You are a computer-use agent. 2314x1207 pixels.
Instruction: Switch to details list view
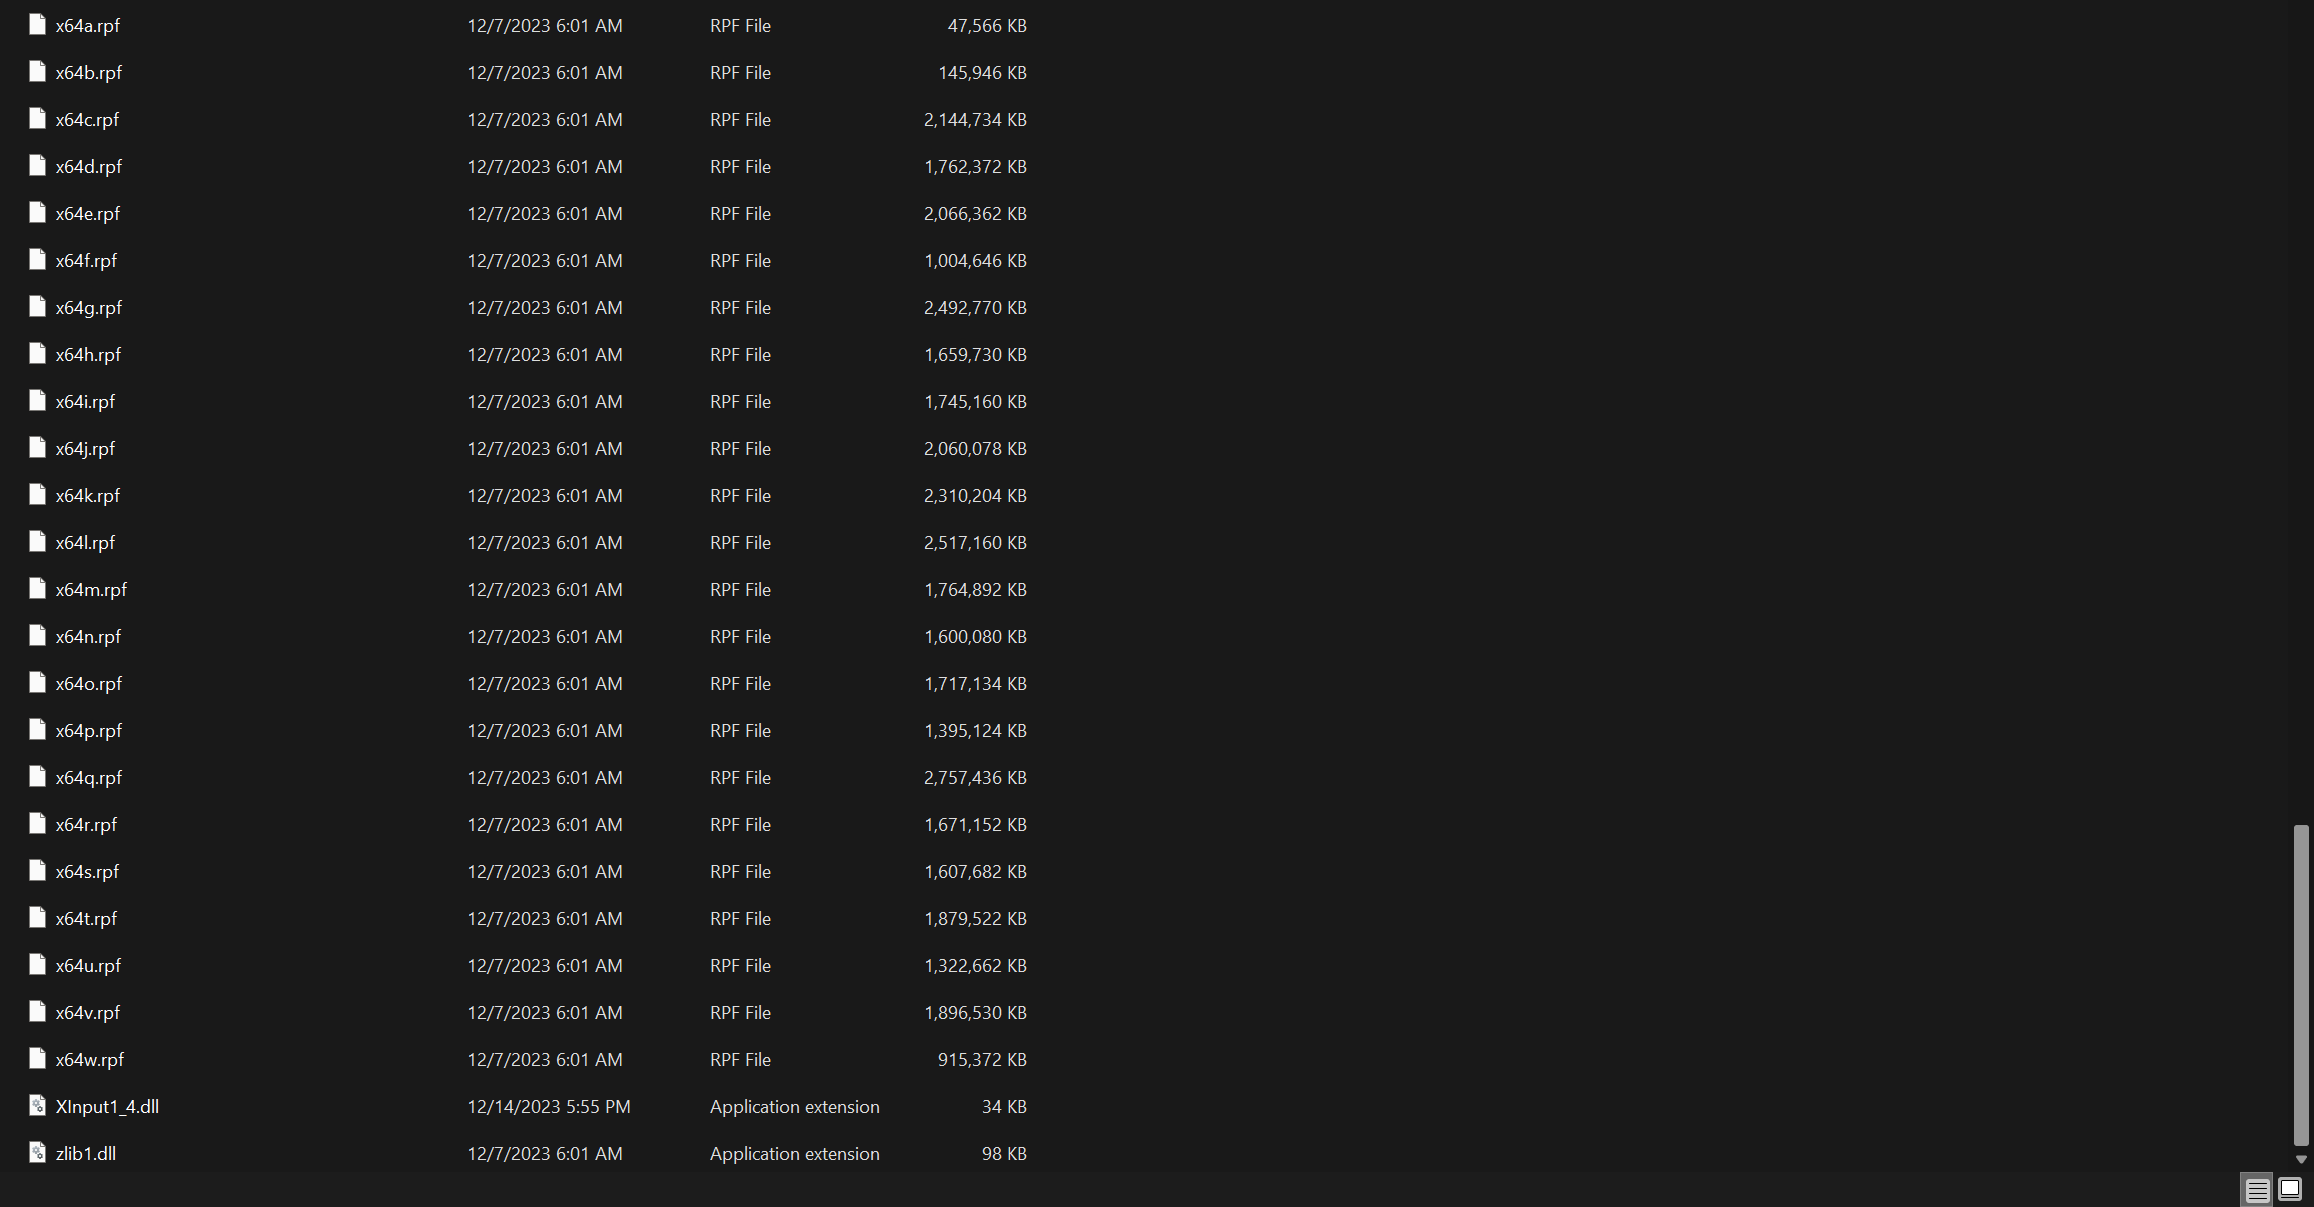[x=2257, y=1190]
